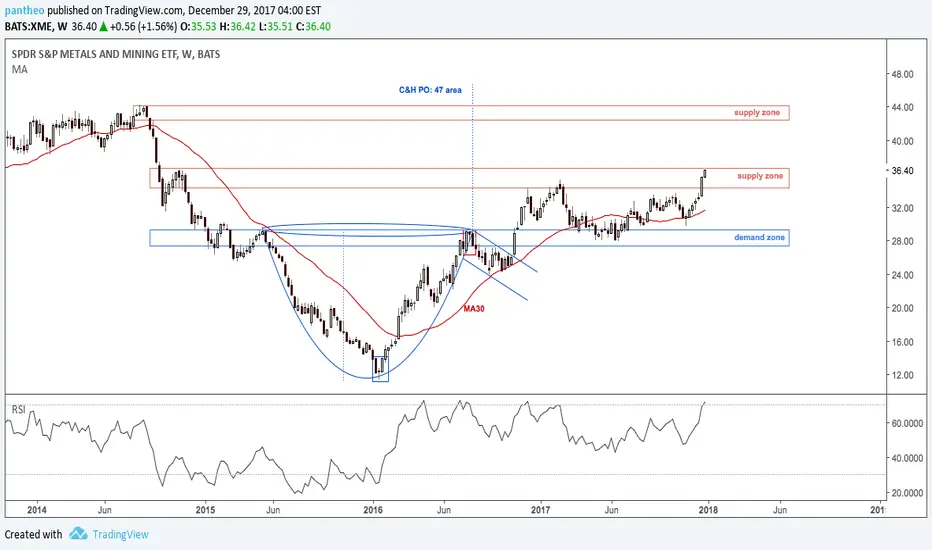This screenshot has width=932, height=550.
Task: Click the small blue box at the 2016 low
Action: 380,369
